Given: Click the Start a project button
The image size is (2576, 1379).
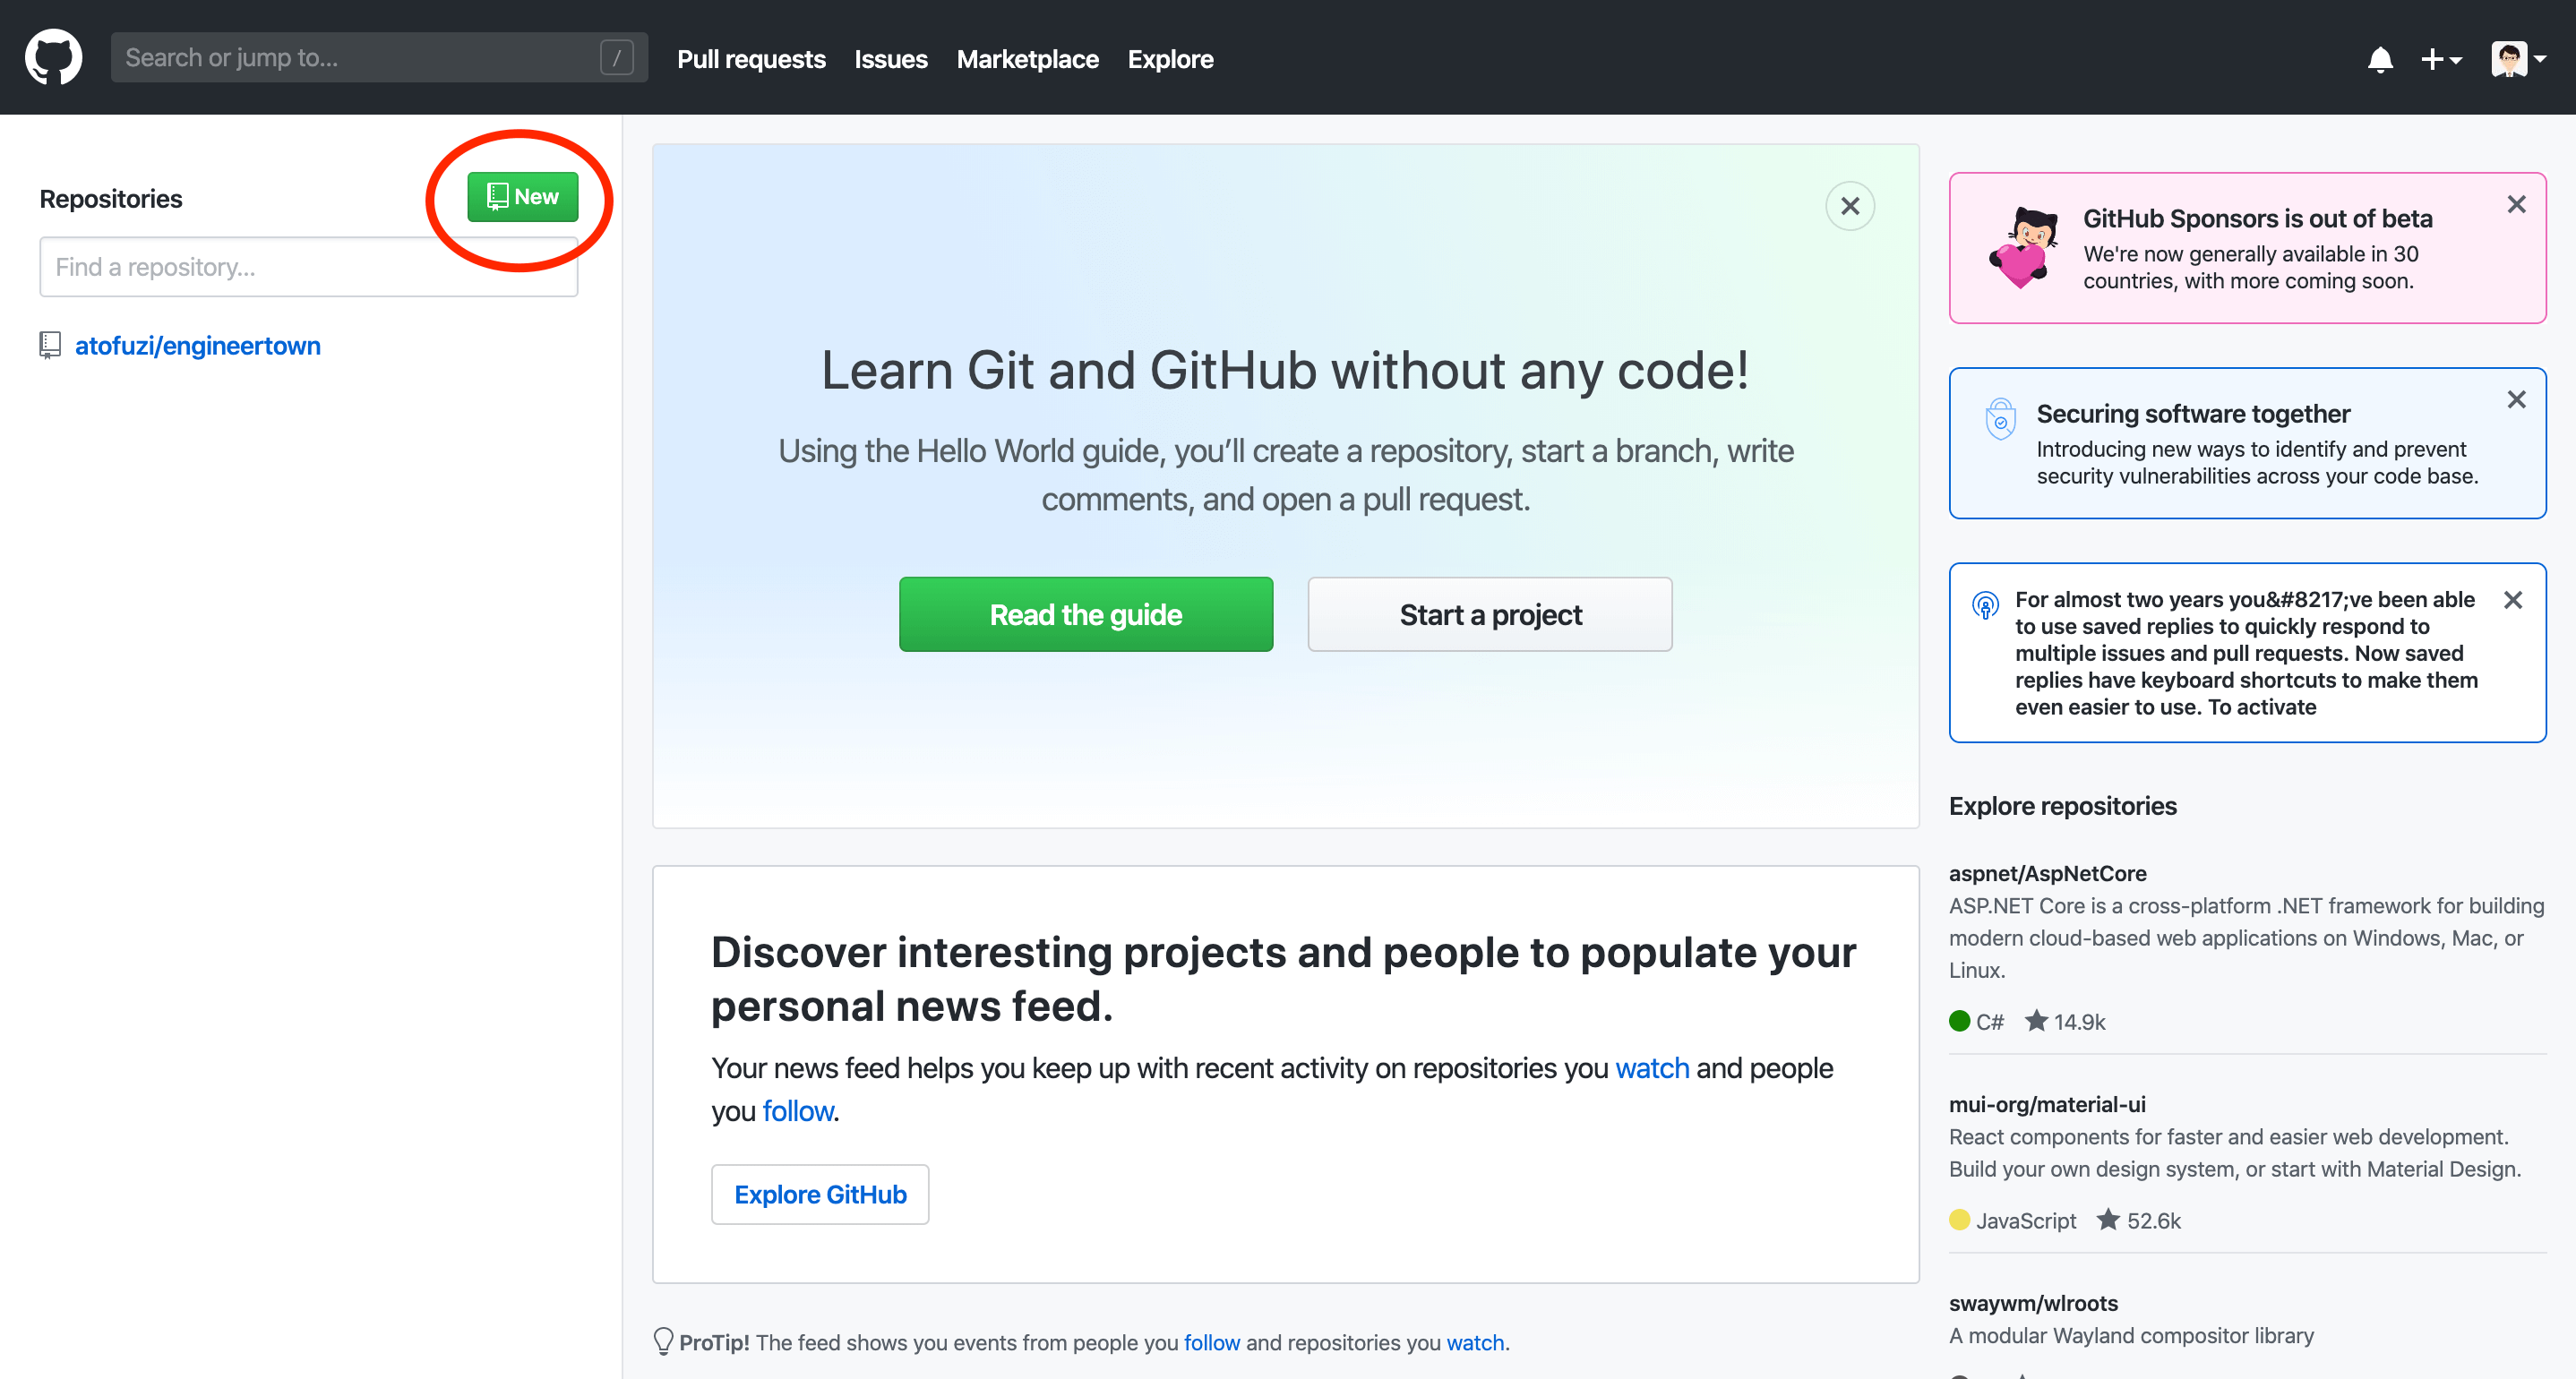Looking at the screenshot, I should point(1489,614).
